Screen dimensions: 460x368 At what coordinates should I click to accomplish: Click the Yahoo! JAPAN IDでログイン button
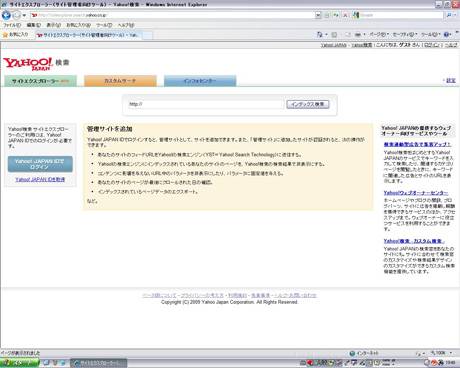coord(40,164)
